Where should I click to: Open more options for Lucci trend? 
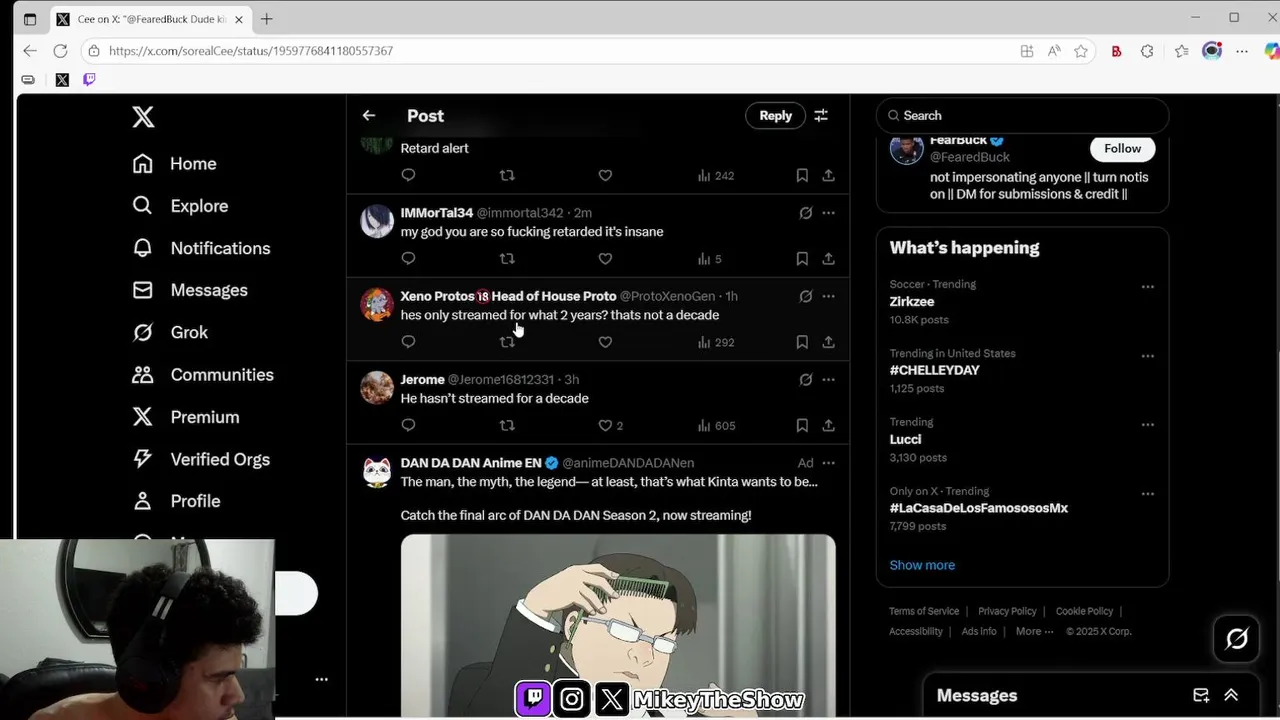[1148, 425]
